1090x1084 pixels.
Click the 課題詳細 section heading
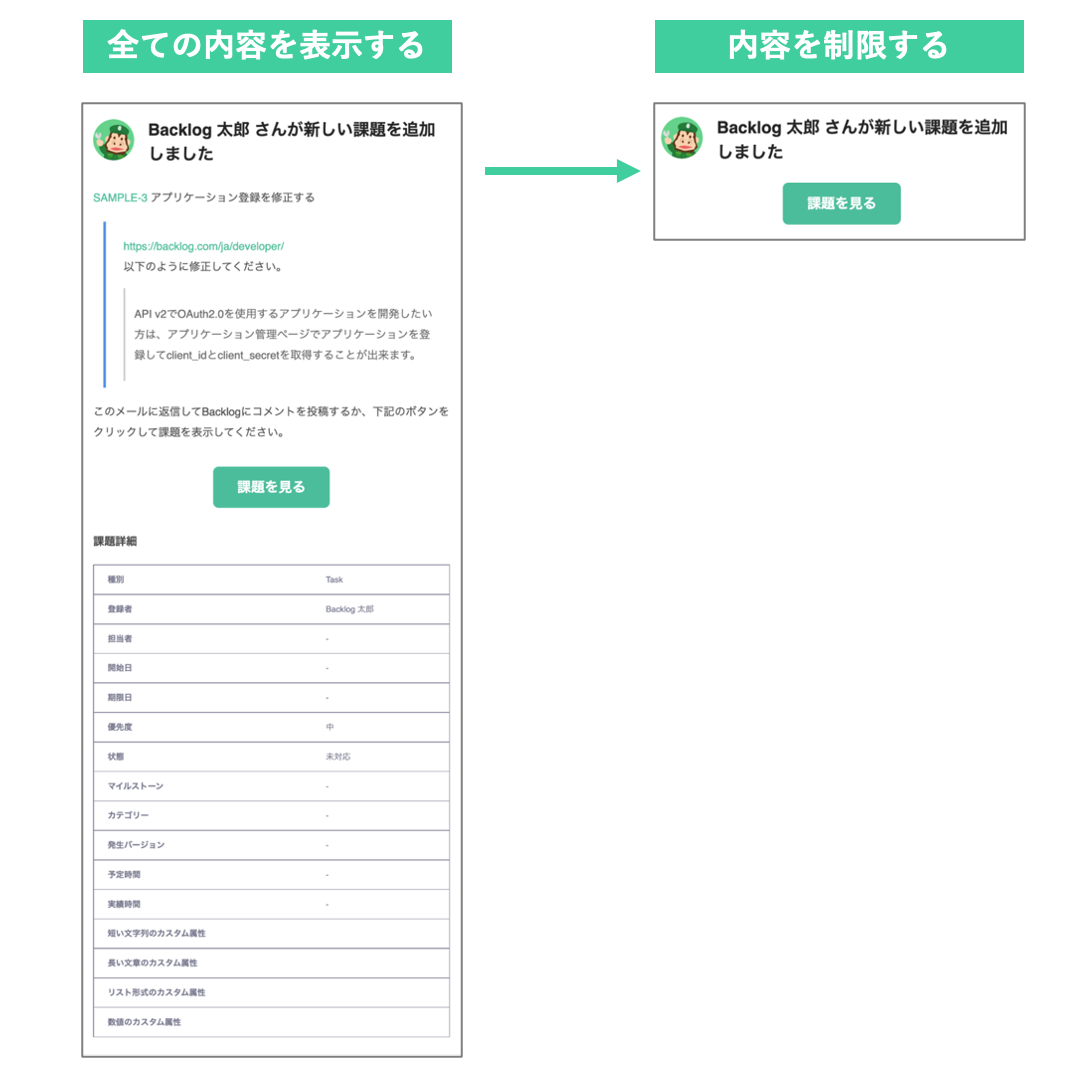tap(115, 541)
